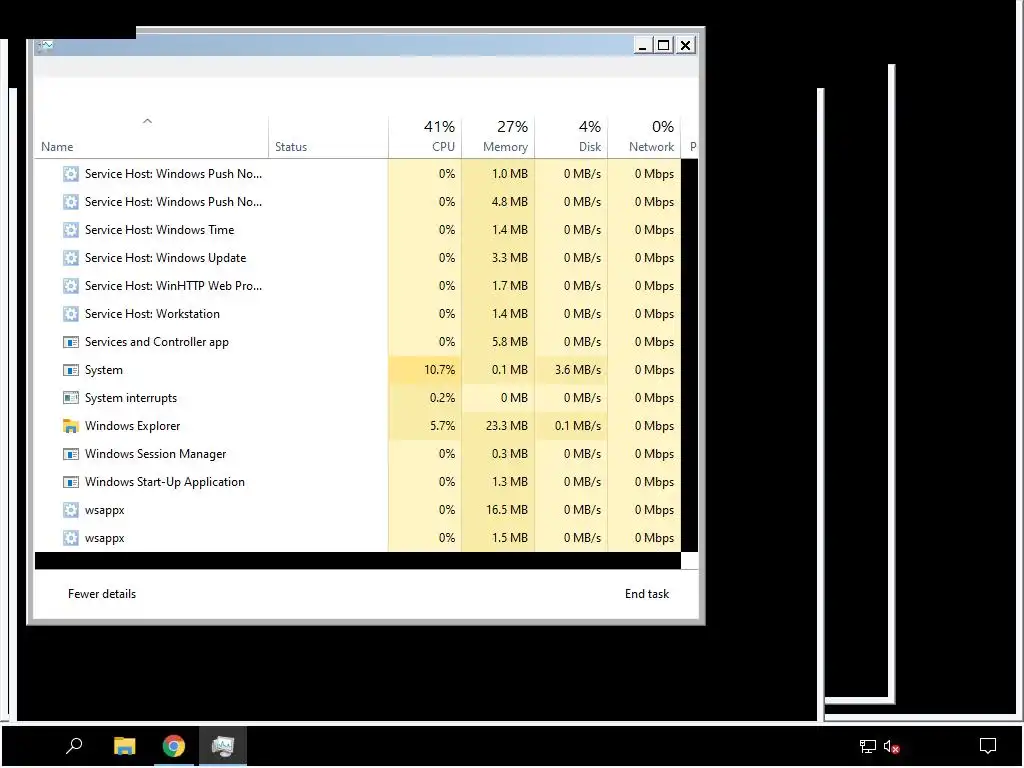Image resolution: width=1024 pixels, height=768 pixels.
Task: Click the Task Manager title bar icon
Action: click(45, 46)
